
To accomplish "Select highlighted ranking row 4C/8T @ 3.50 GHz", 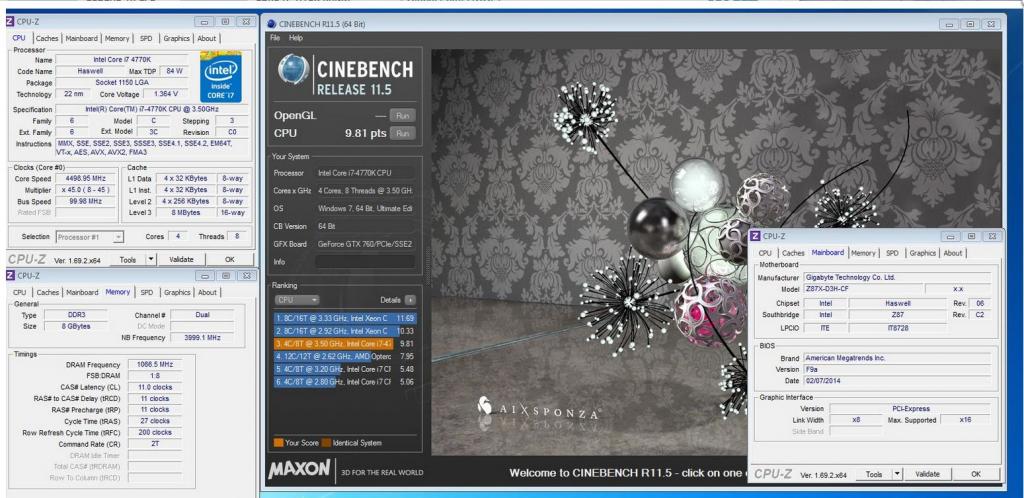I will click(x=345, y=344).
